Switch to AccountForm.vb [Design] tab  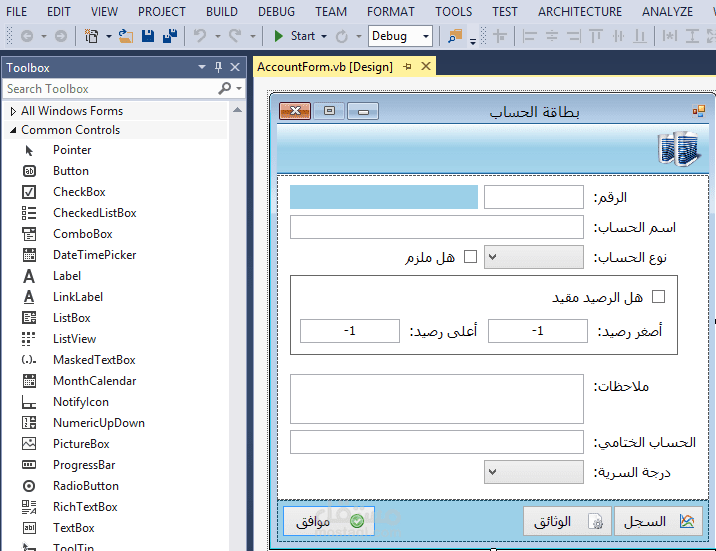[325, 67]
